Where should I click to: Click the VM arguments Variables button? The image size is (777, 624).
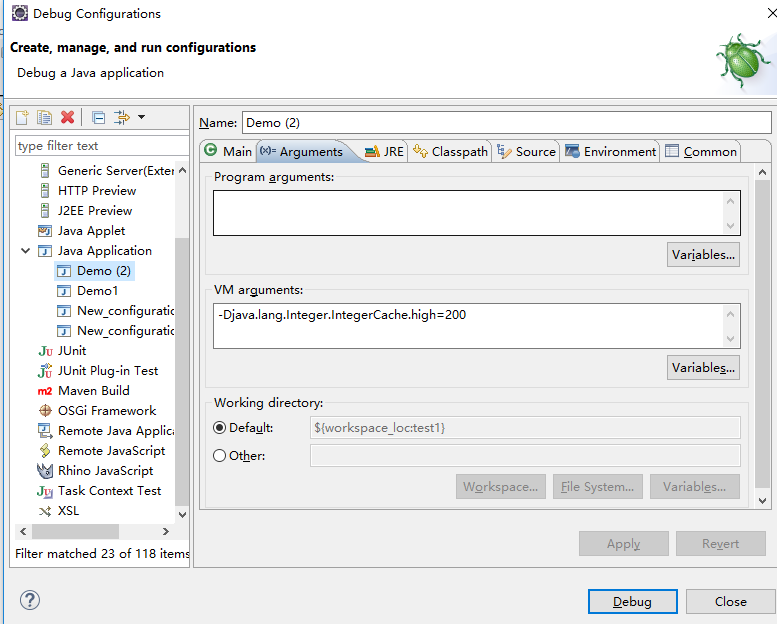click(x=703, y=368)
